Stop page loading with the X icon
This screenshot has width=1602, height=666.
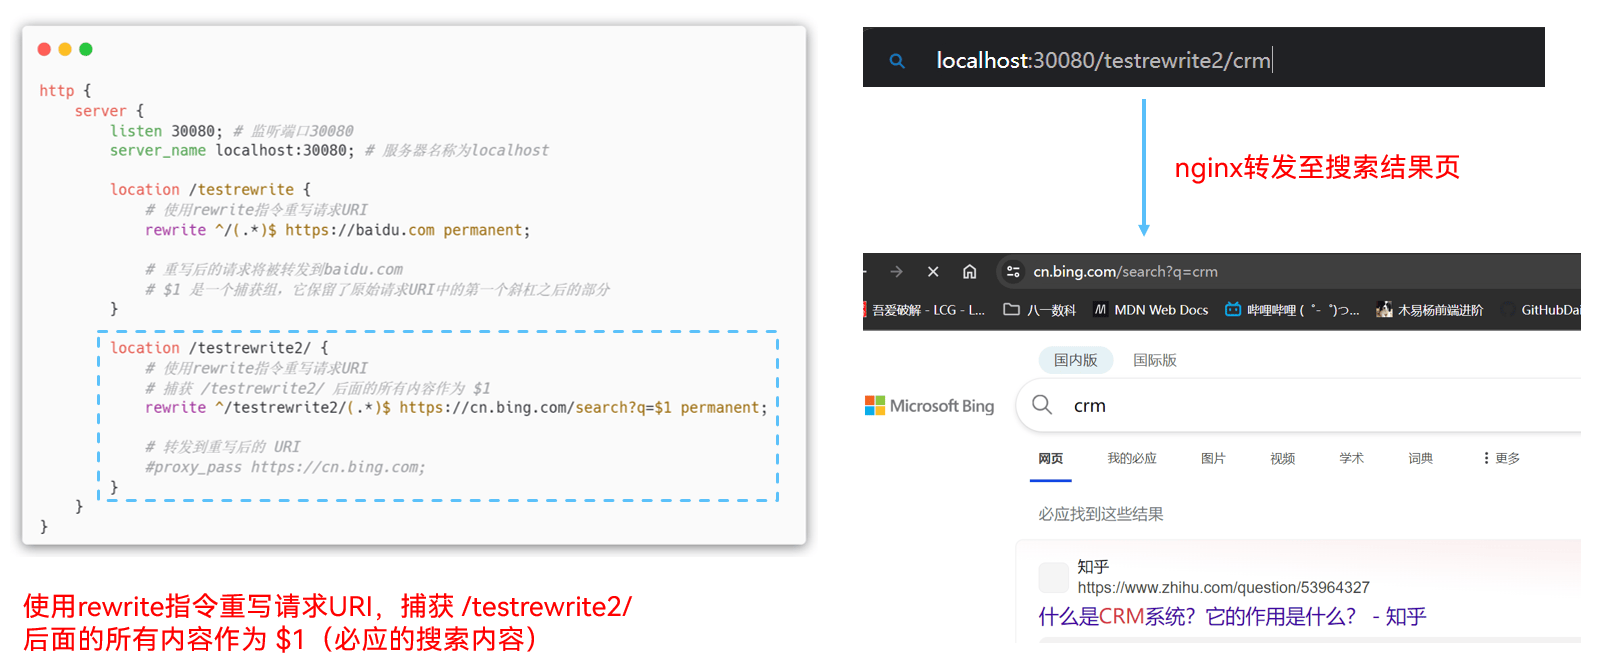(x=933, y=272)
